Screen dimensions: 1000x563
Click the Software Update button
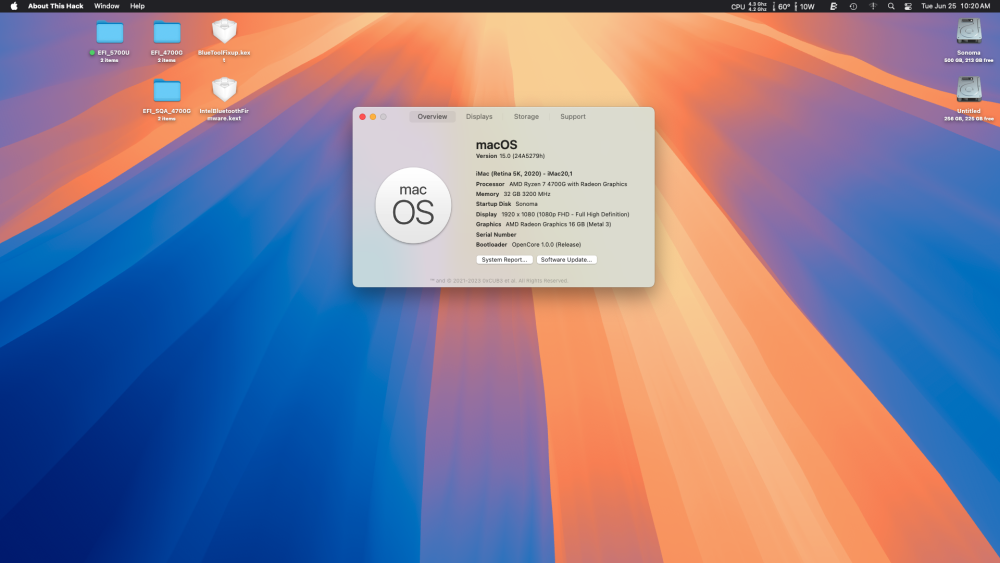566,260
